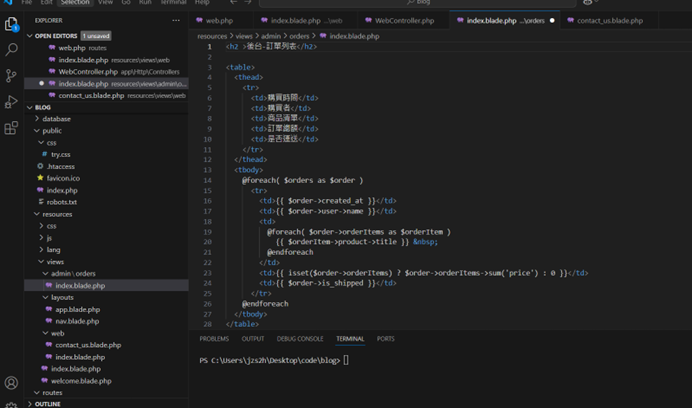
Task: Click the admin breadcrumb segment
Action: 271,36
